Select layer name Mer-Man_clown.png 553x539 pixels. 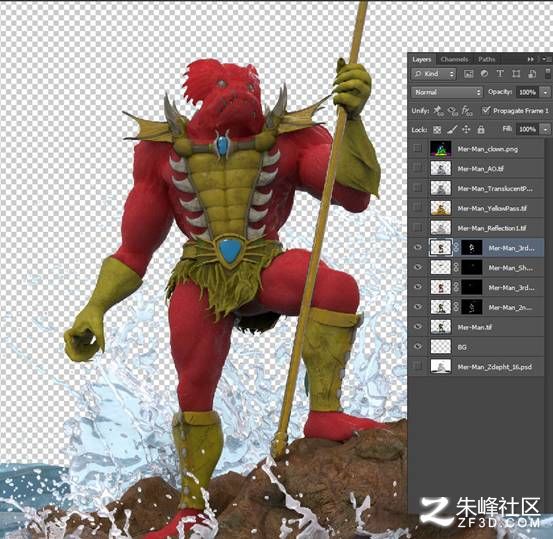point(488,149)
